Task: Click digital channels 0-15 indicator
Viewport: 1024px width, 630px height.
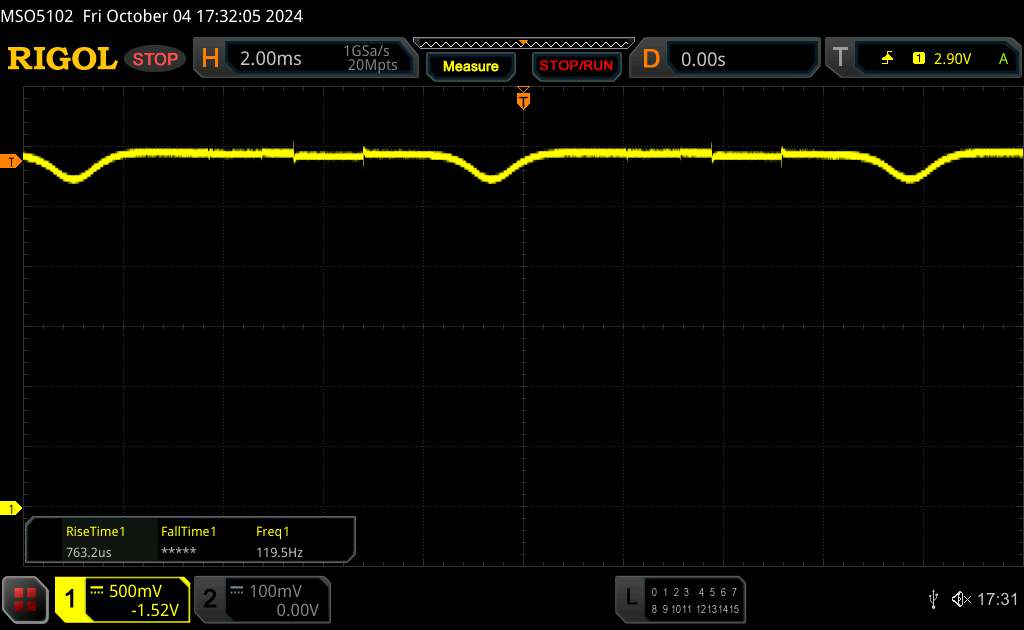Action: point(695,601)
